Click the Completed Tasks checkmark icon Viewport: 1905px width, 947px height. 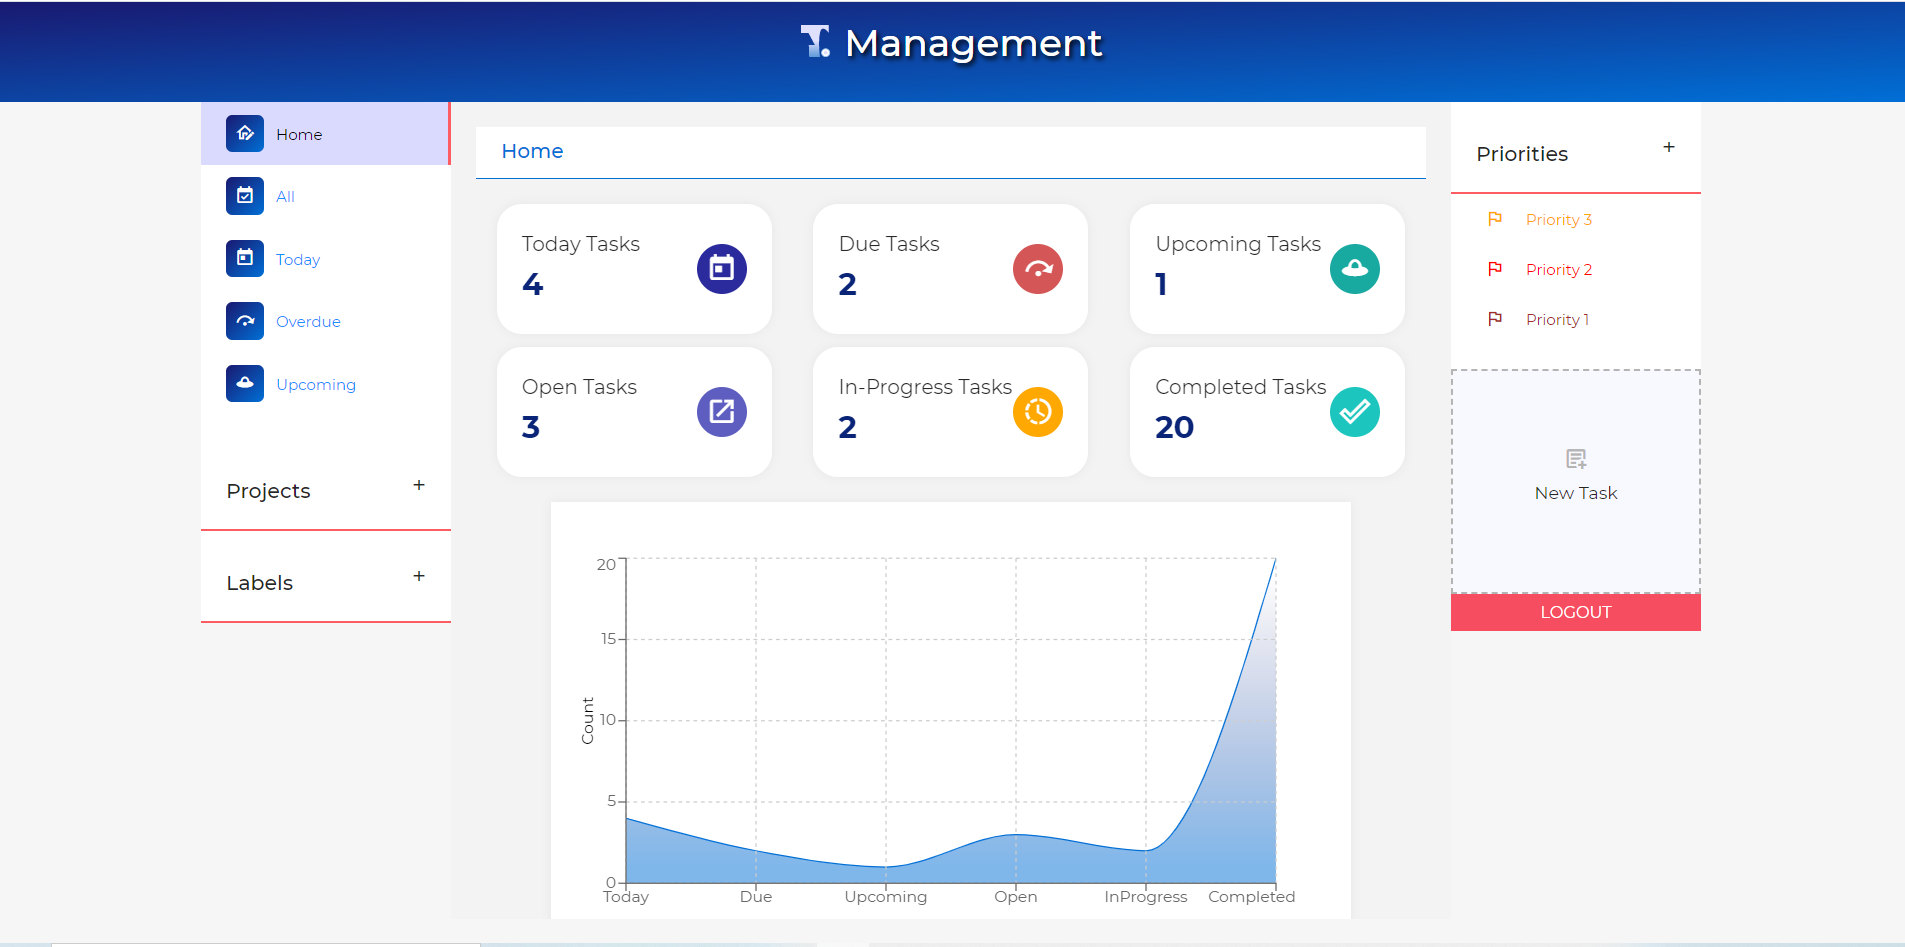(1354, 411)
